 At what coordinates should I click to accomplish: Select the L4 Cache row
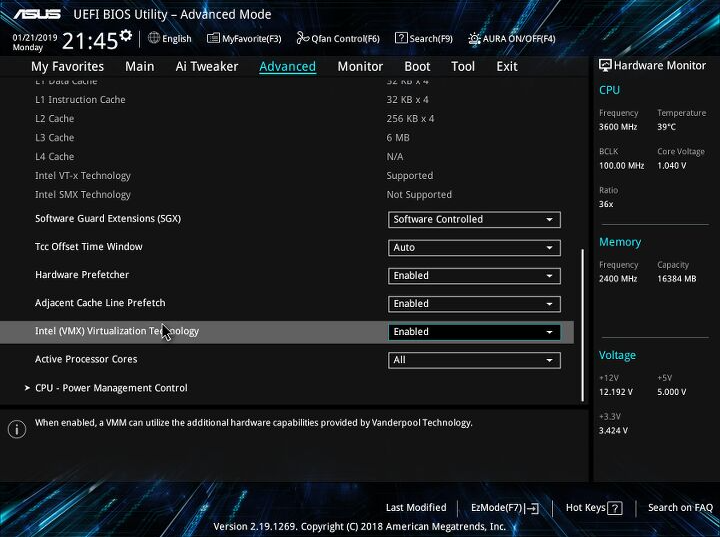coord(286,156)
